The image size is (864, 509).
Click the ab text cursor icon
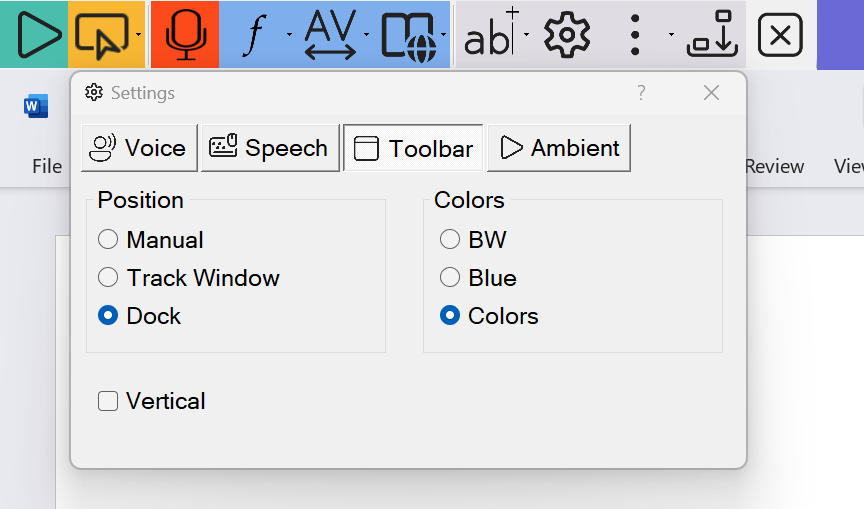coord(489,35)
